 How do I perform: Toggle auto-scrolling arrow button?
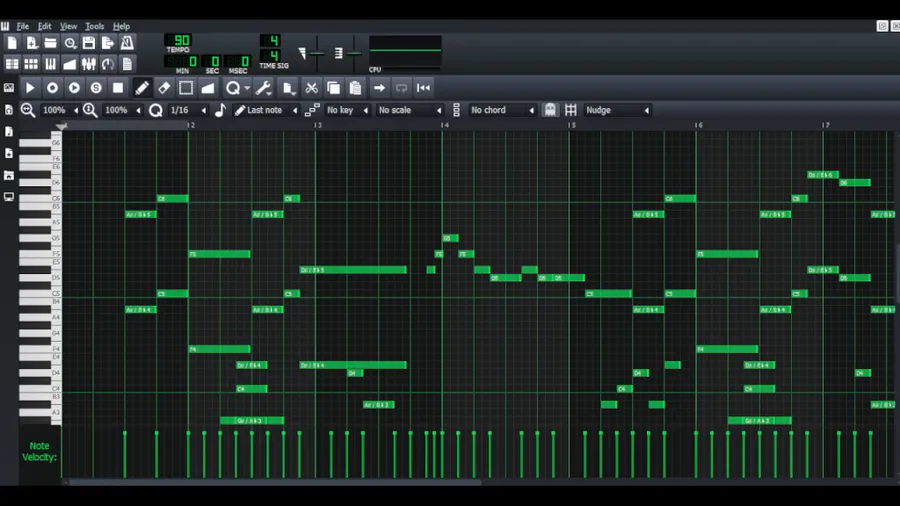[379, 88]
